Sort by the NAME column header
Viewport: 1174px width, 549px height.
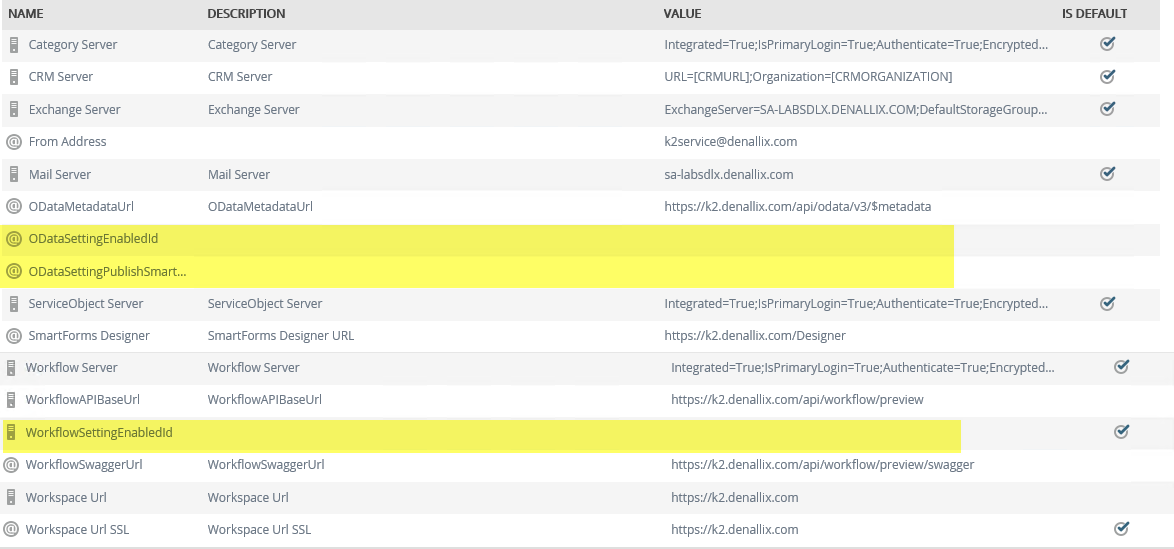(x=24, y=13)
